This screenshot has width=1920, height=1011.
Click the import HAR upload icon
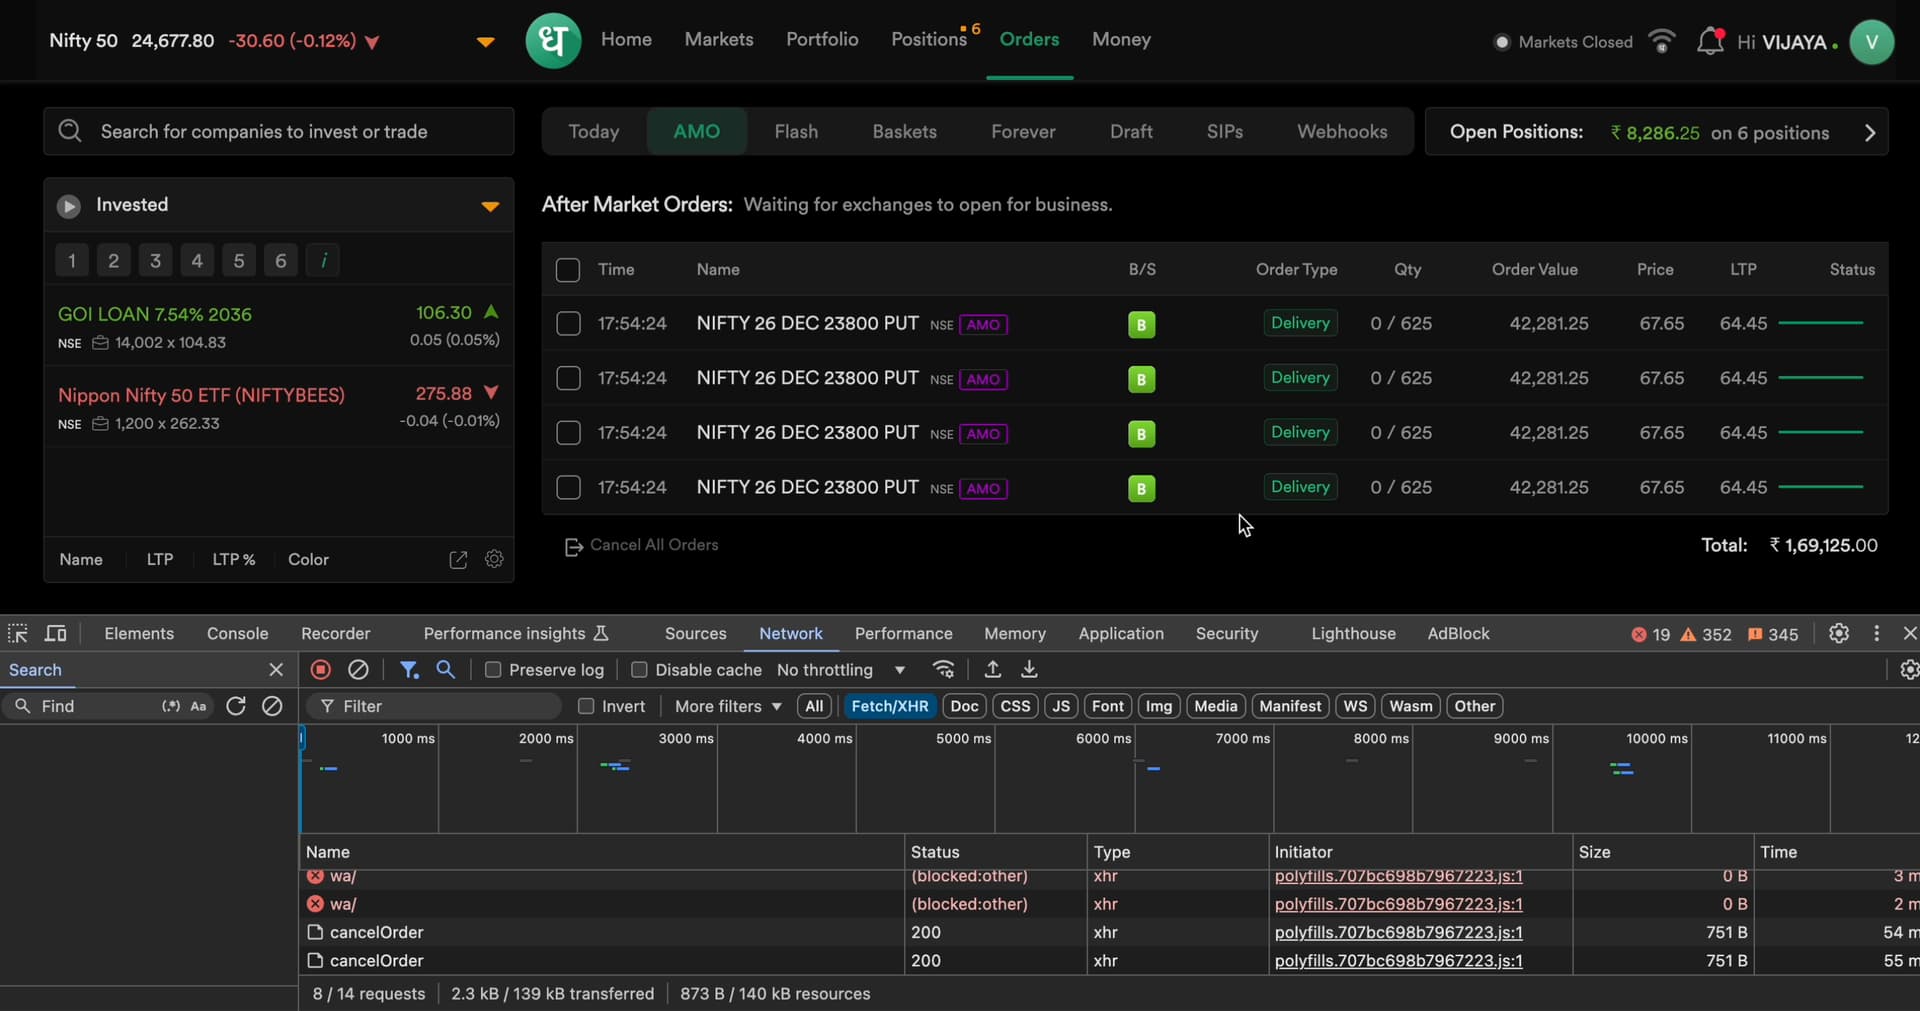coord(992,669)
